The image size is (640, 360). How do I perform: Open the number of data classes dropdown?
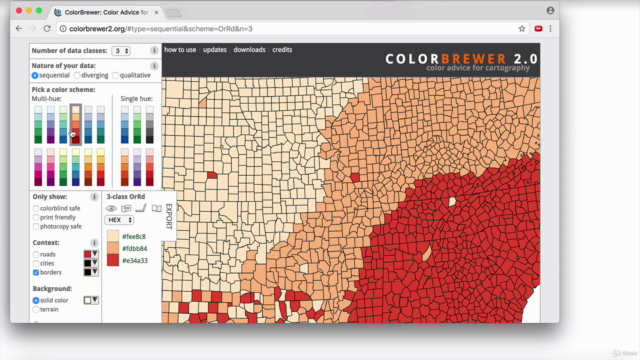[121, 51]
